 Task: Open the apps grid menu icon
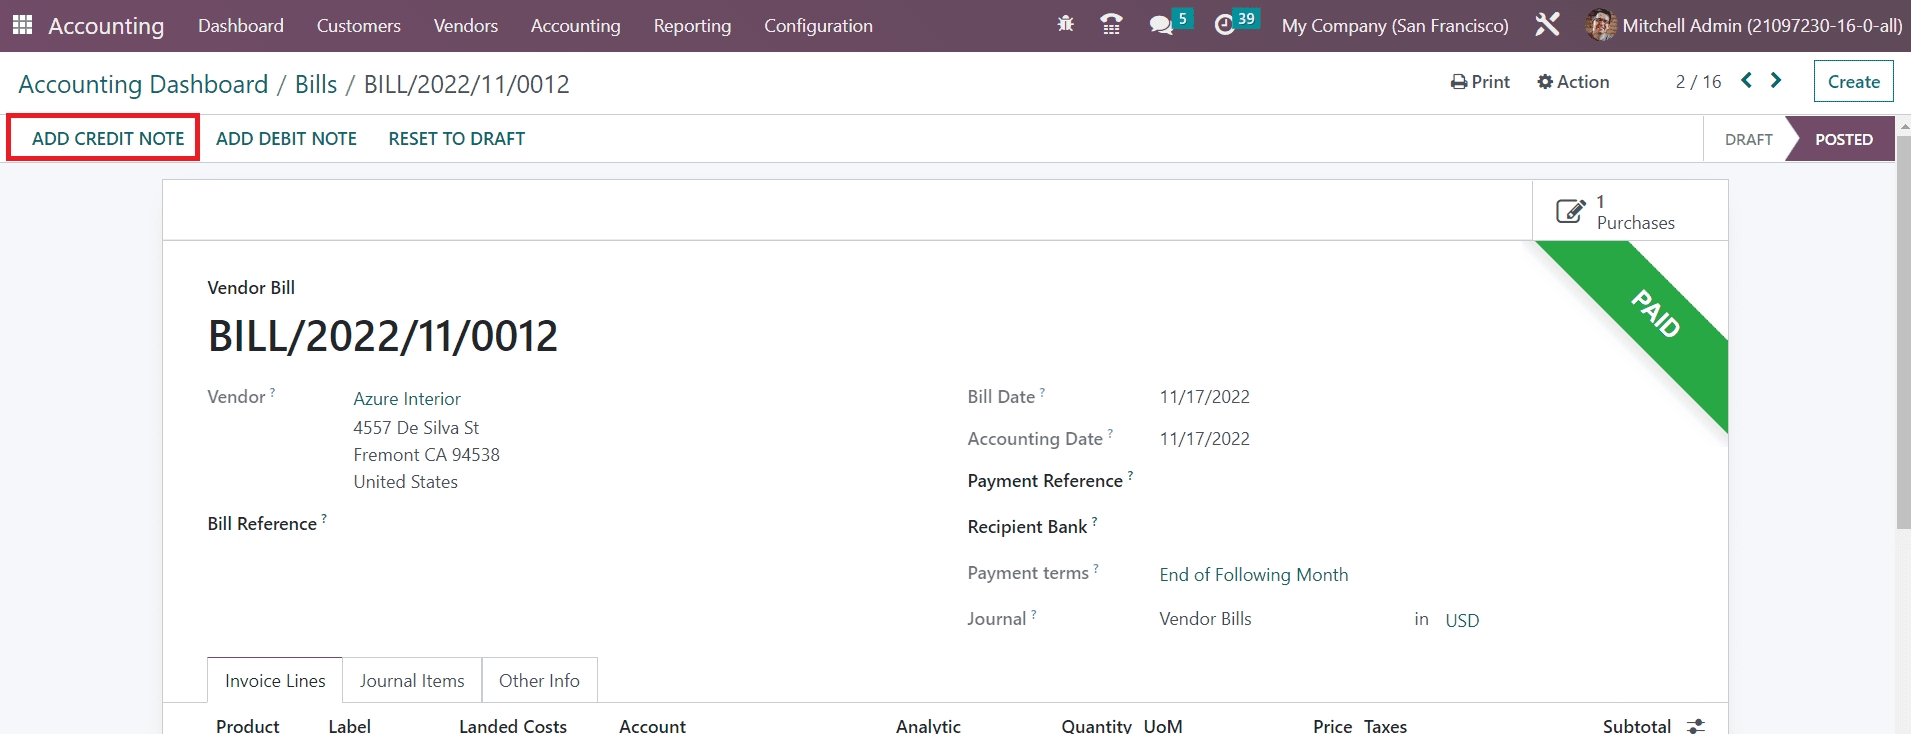[22, 25]
